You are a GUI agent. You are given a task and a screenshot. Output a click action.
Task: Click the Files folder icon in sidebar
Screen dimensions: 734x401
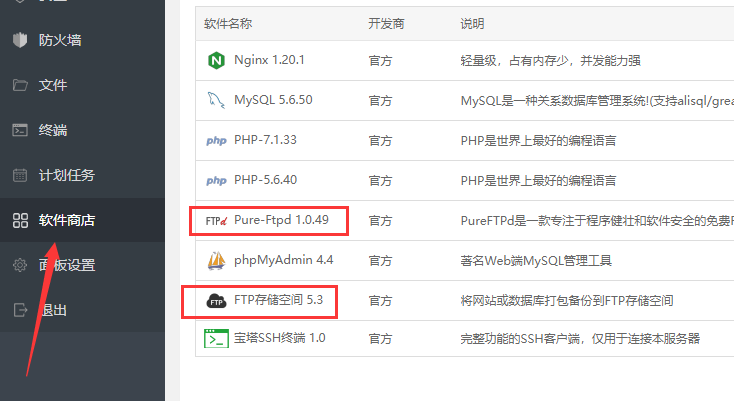(20, 85)
